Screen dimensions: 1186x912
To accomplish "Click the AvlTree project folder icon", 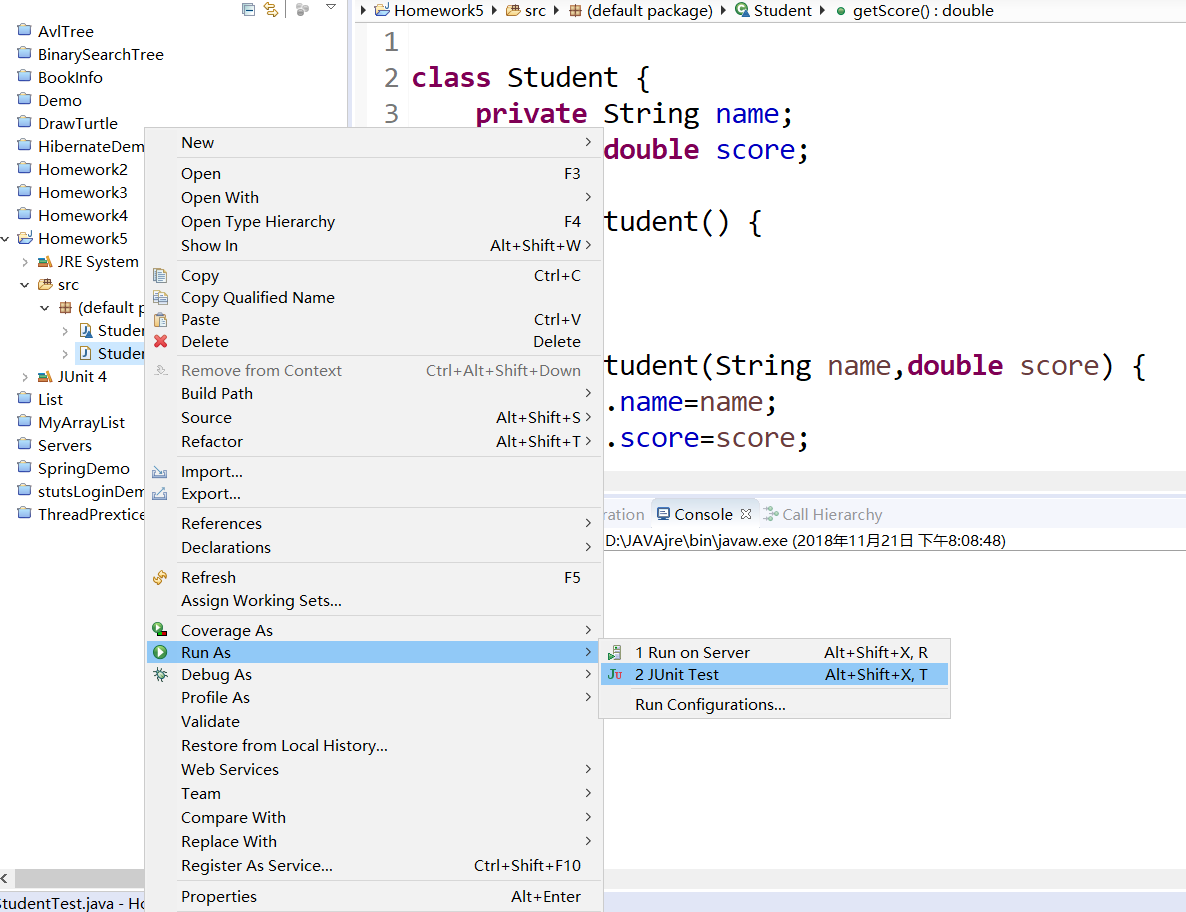I will click(x=25, y=31).
